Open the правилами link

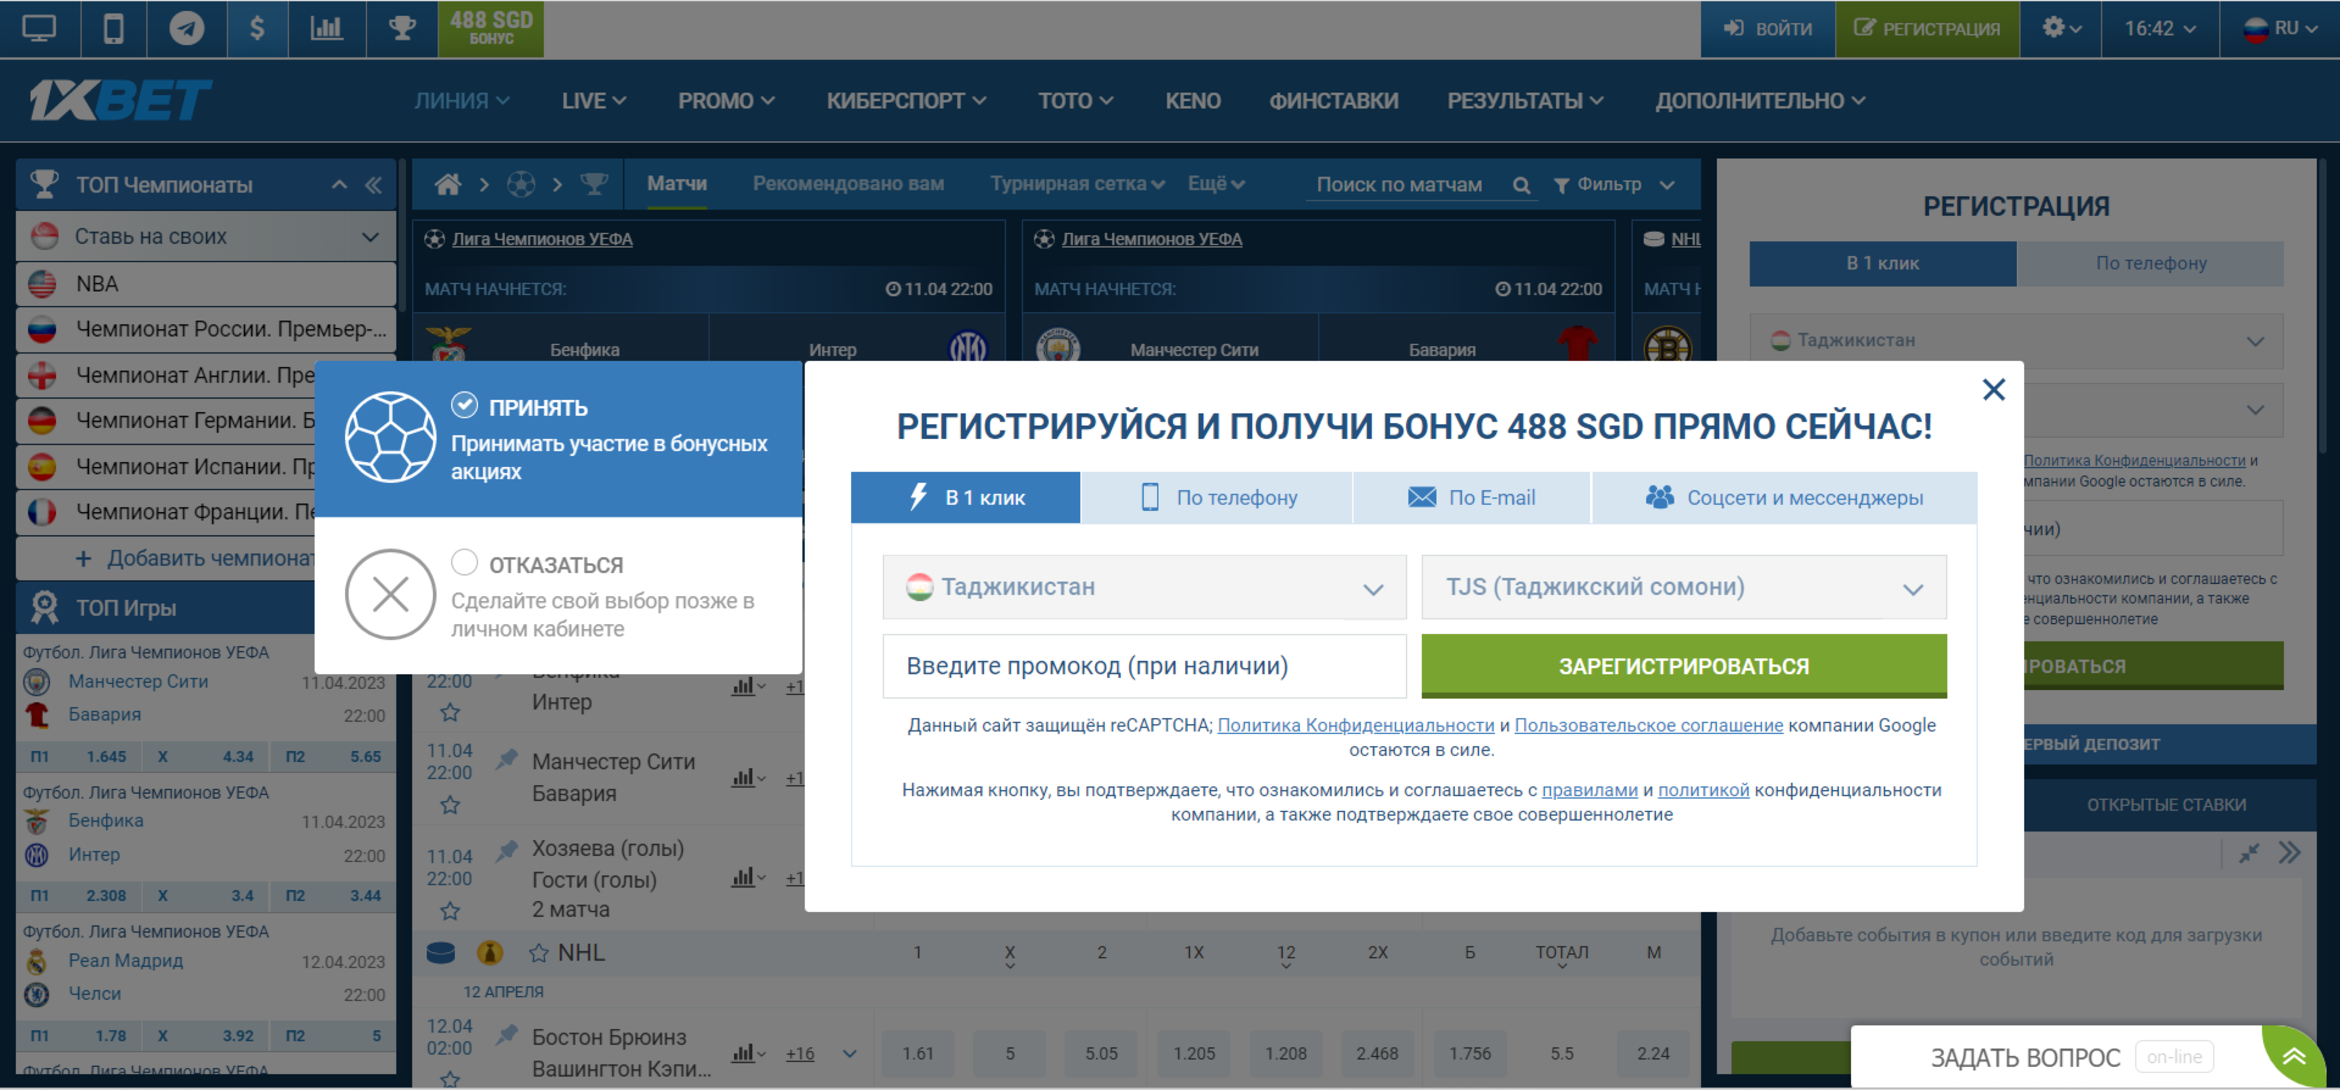coord(1589,790)
